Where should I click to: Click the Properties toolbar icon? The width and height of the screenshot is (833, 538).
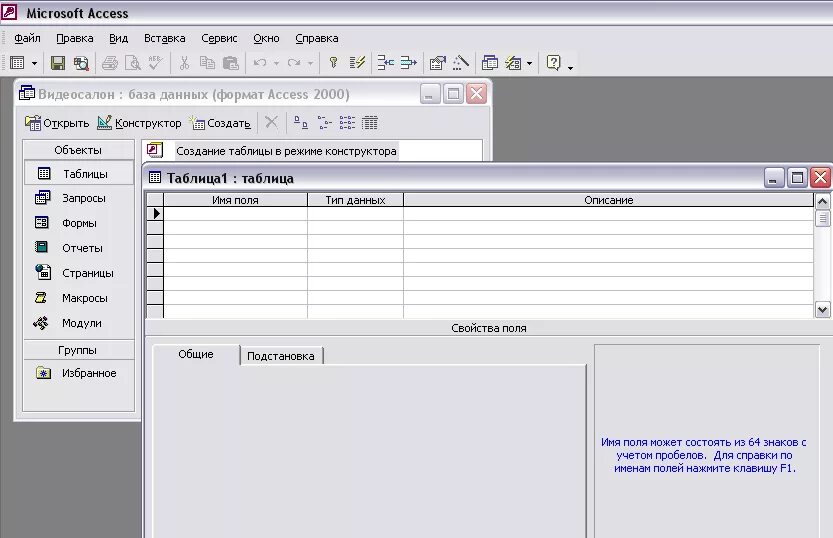pyautogui.click(x=437, y=63)
